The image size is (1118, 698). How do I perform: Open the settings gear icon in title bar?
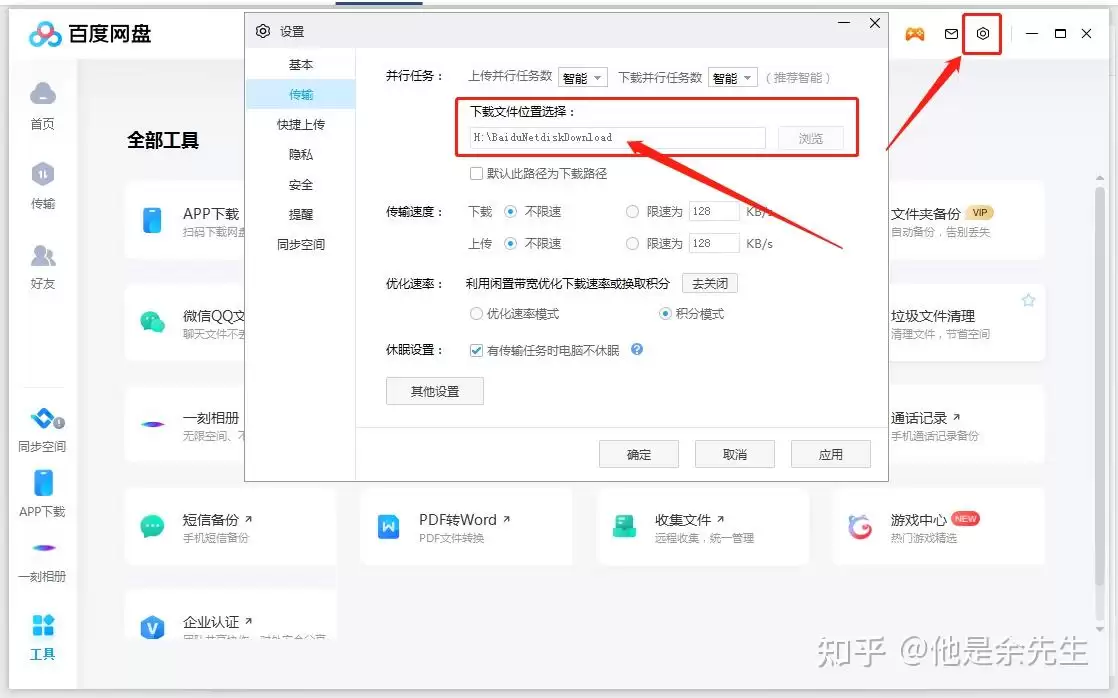tap(983, 34)
